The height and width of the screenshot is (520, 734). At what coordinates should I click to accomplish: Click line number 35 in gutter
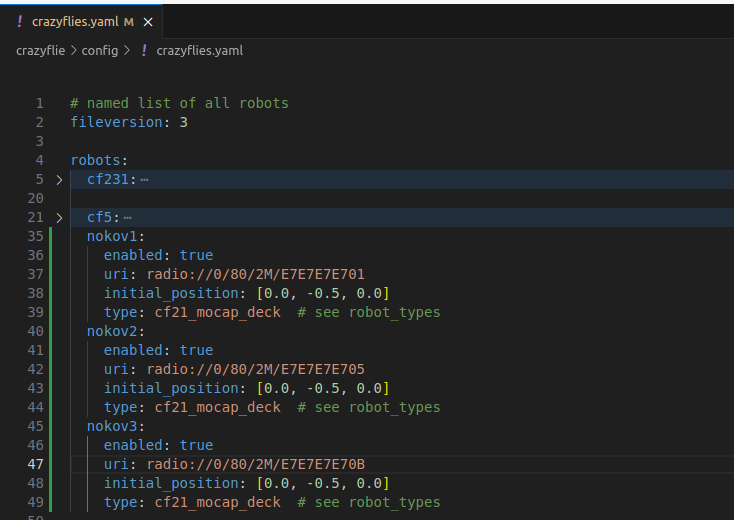36,236
